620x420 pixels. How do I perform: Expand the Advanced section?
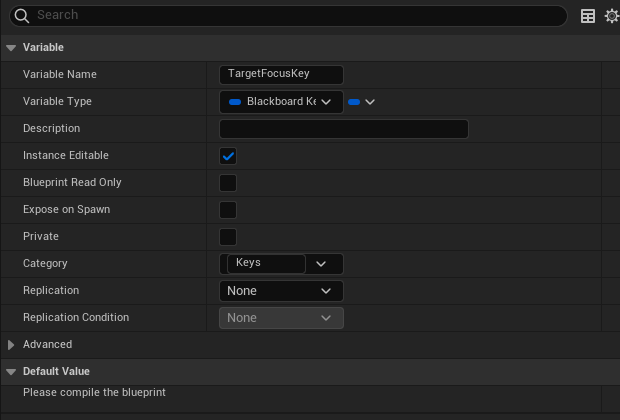tap(11, 345)
